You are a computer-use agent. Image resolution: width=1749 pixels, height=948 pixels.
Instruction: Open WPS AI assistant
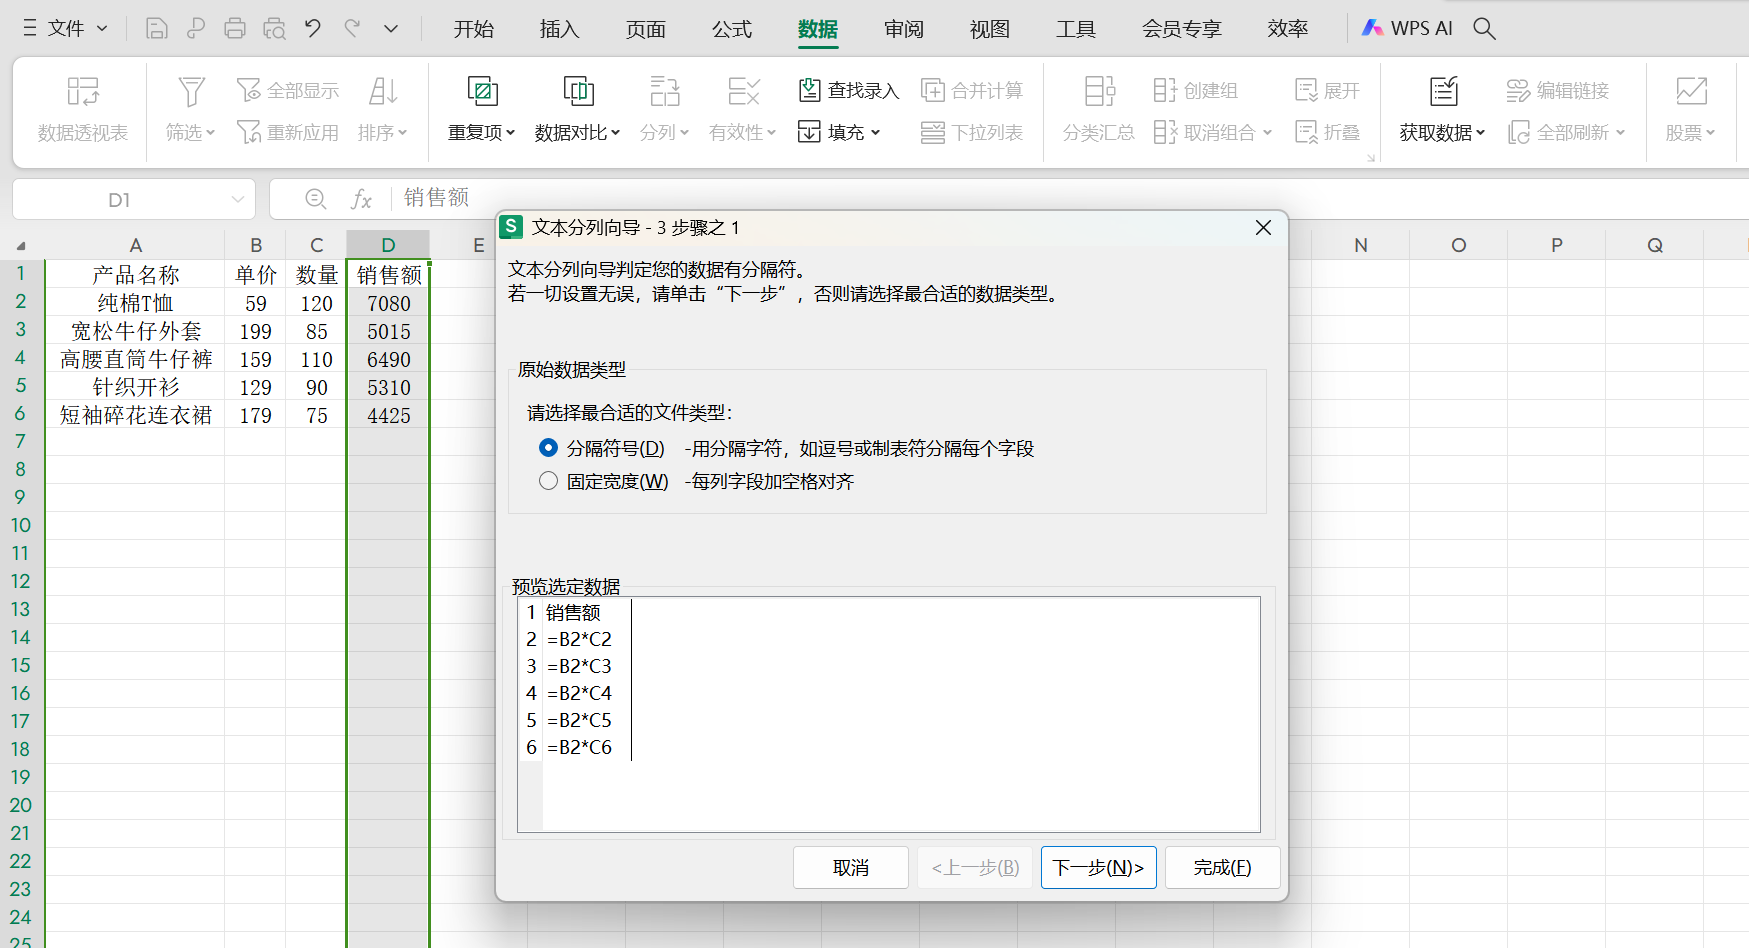(1407, 28)
